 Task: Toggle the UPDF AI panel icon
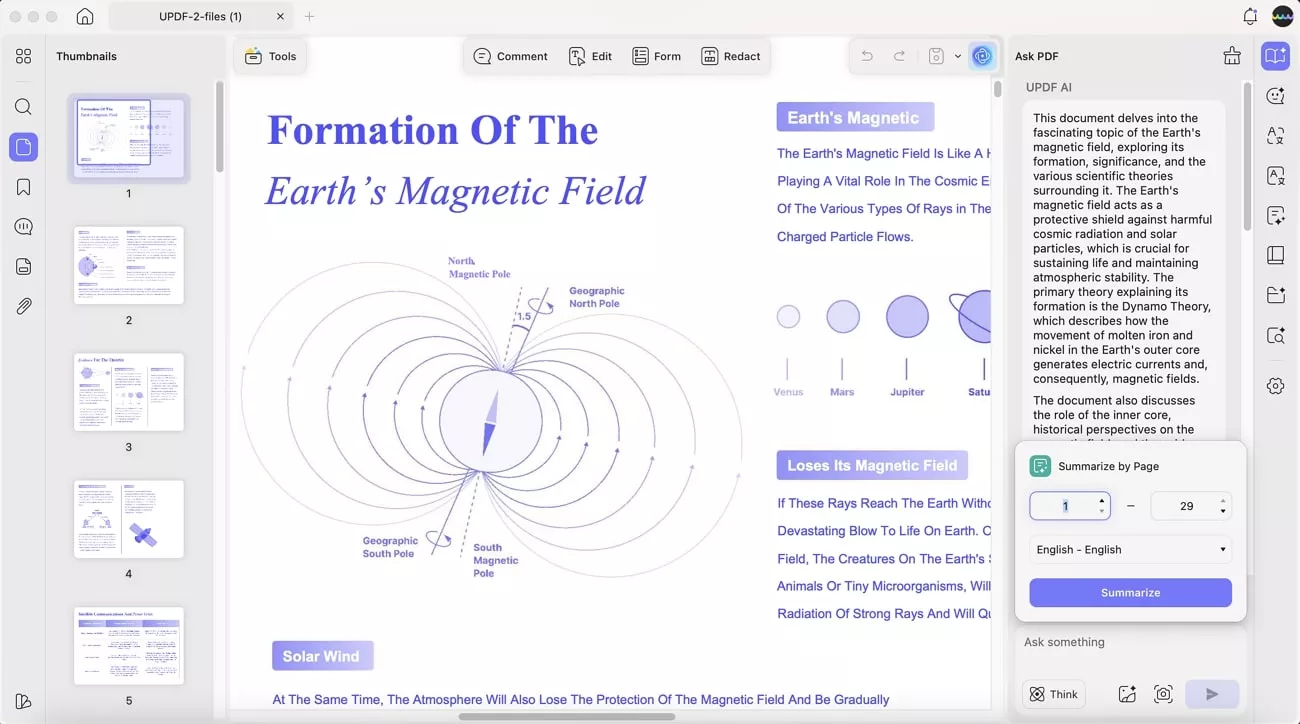point(982,56)
